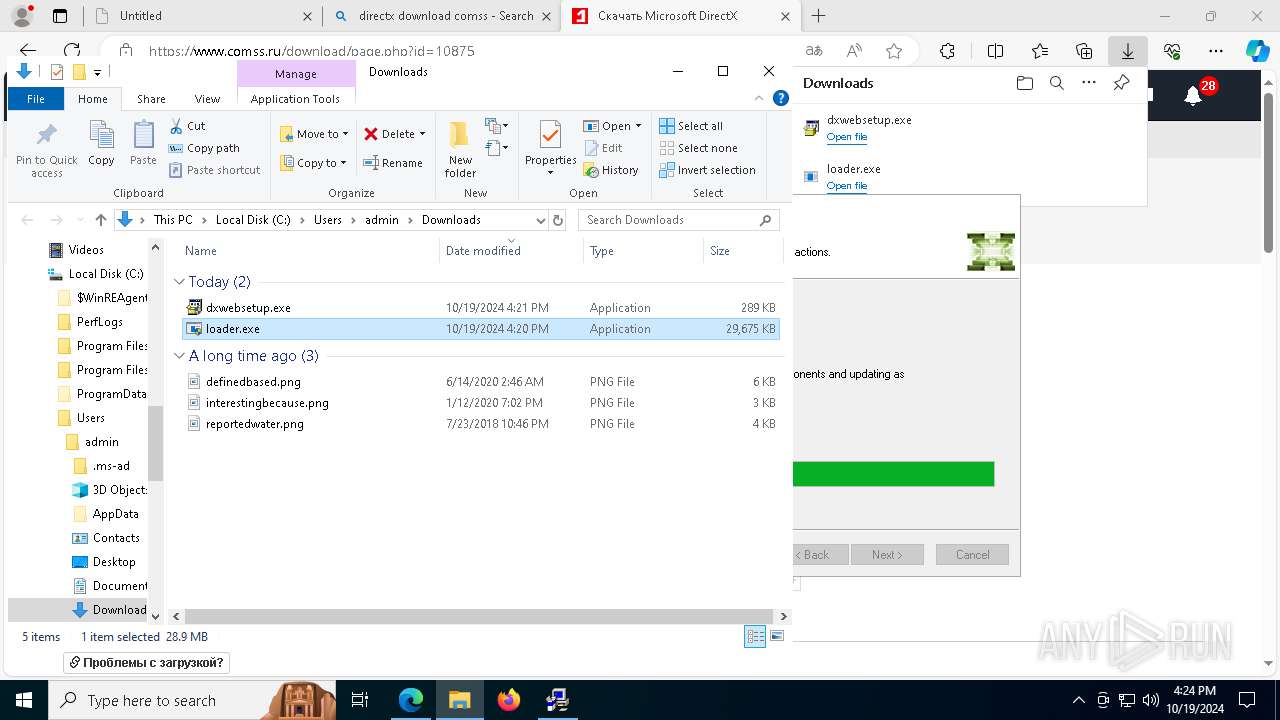Click the Paste icon in ribbon
The height and width of the screenshot is (720, 1280).
pos(143,136)
